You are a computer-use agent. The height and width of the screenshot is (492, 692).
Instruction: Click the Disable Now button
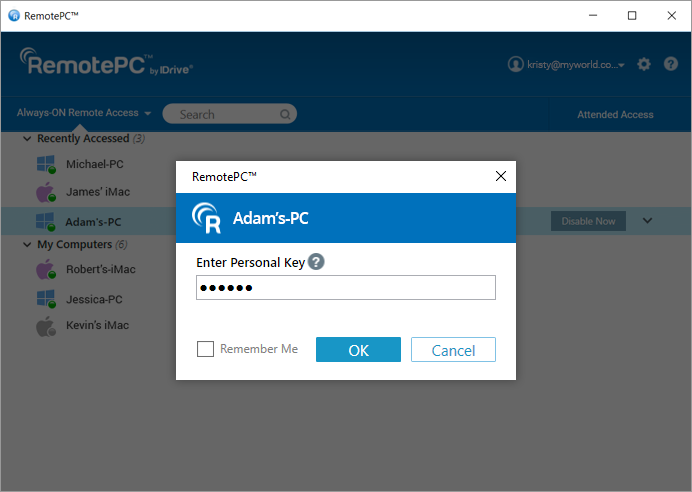588,221
